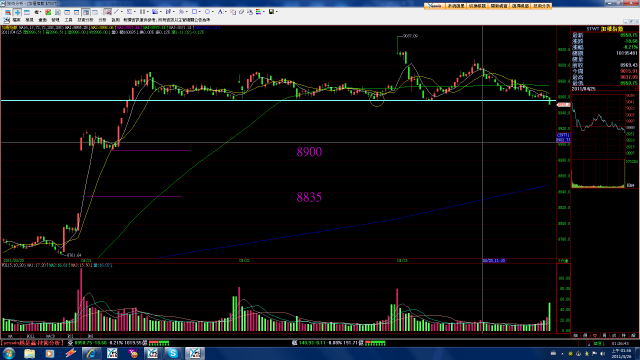Open save icon dropdown arrow
640x360 pixels.
coord(277,12)
